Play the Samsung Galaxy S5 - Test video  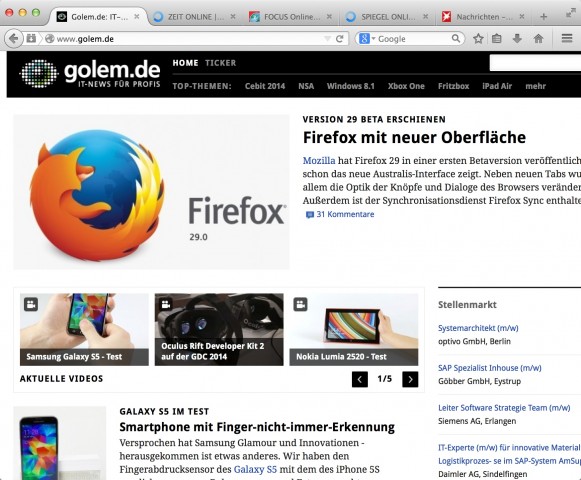click(x=84, y=330)
